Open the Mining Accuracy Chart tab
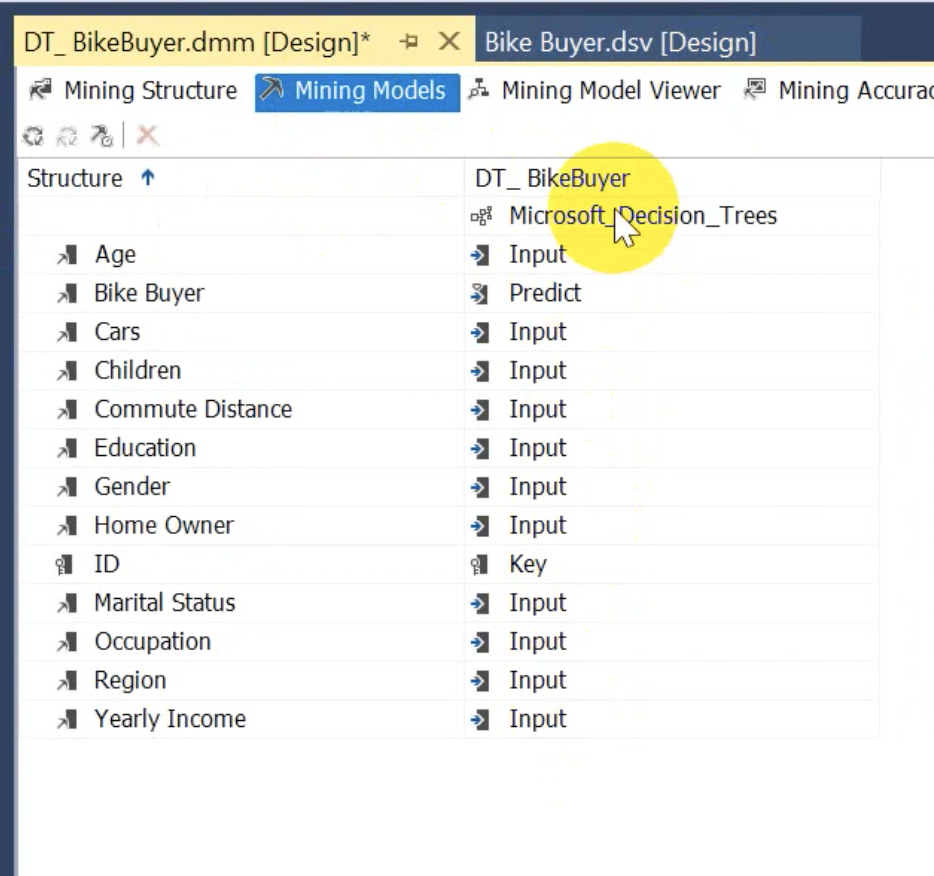 (838, 91)
